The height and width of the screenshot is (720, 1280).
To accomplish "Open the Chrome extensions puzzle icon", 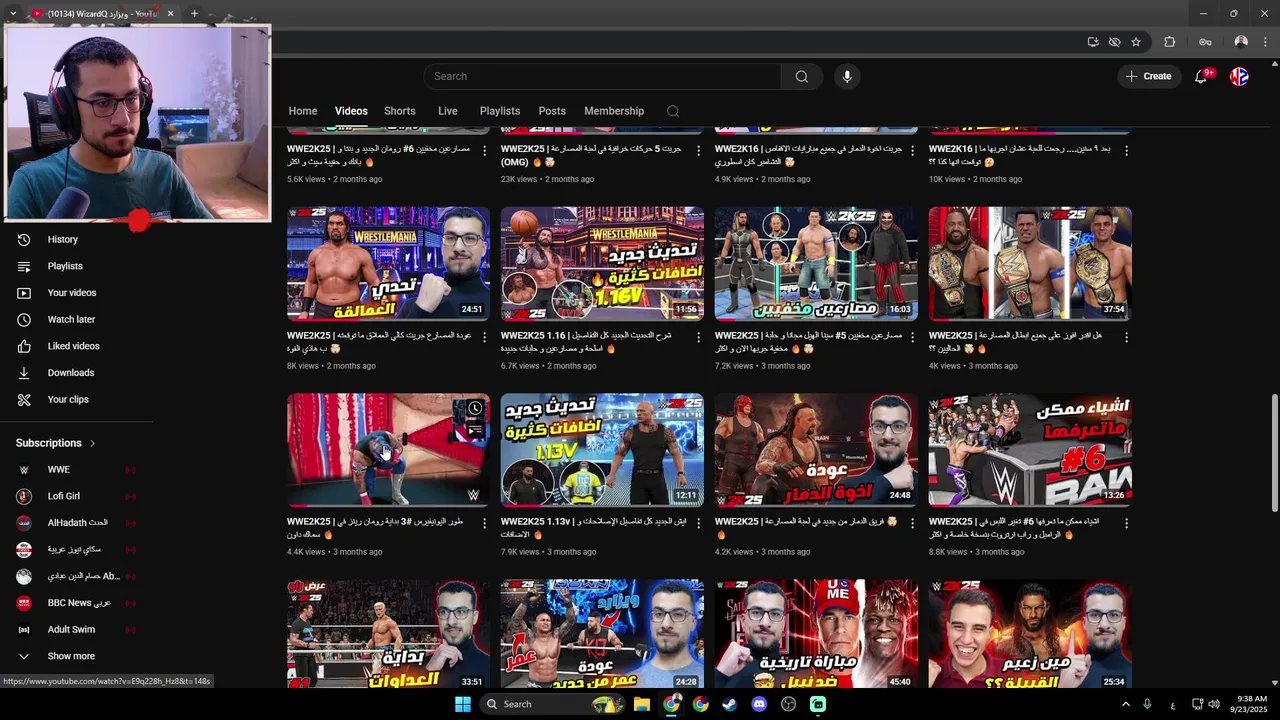I will tap(1169, 42).
